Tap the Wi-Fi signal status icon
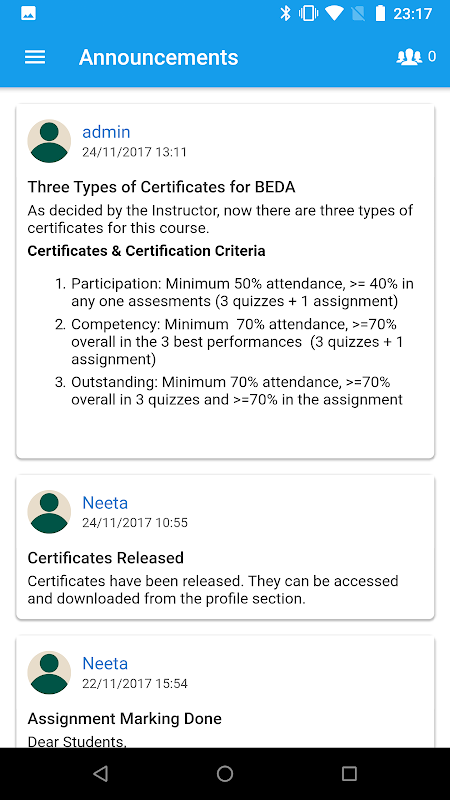Screen dimensions: 450x800 (x=334, y=14)
